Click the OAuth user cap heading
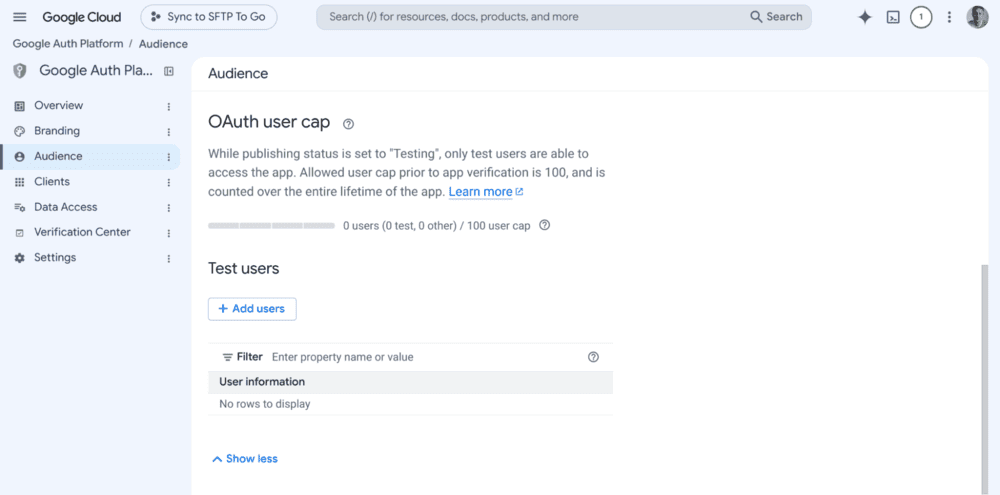The height and width of the screenshot is (495, 1000). pyautogui.click(x=269, y=122)
